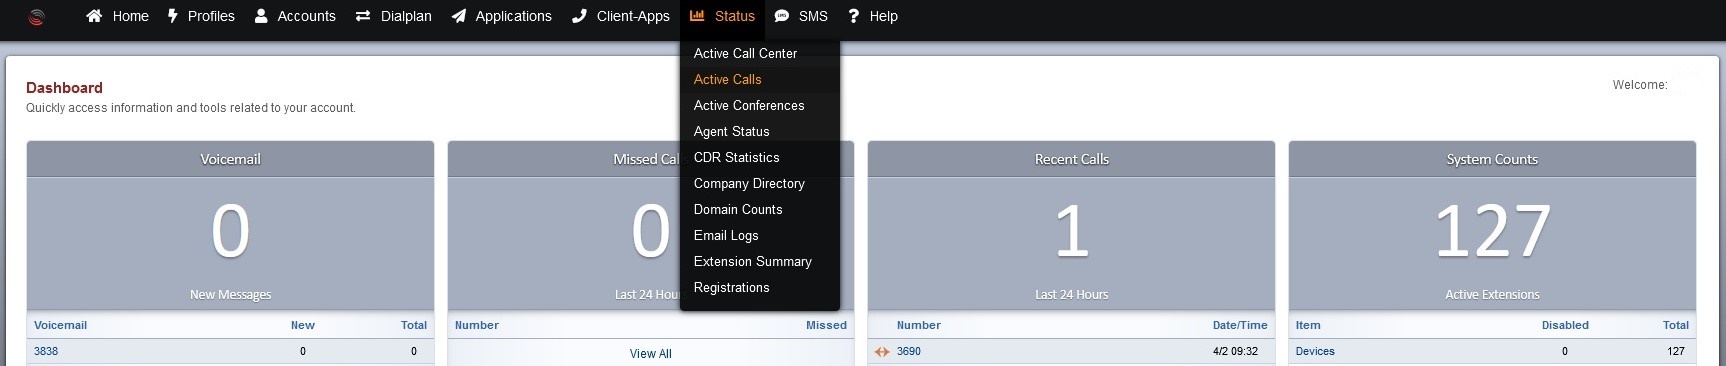Screen dimensions: 1726x366
Task: Click the Date/Time column header
Action: [x=1240, y=325]
